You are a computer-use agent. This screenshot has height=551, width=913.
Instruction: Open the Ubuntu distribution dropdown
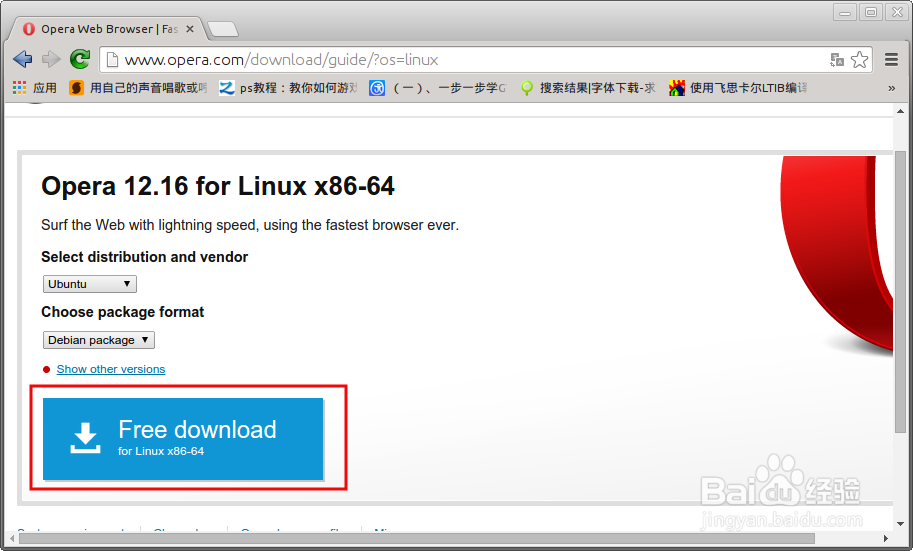90,284
